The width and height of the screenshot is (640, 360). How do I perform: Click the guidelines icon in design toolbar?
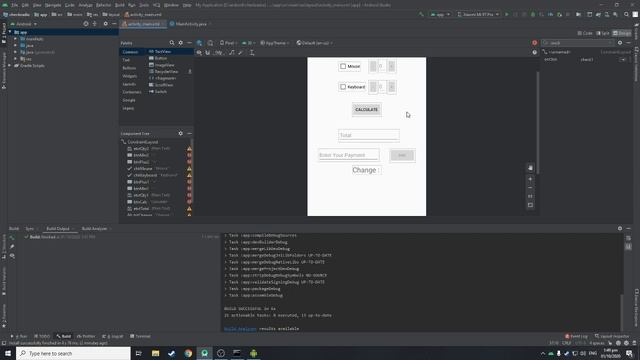click(252, 53)
